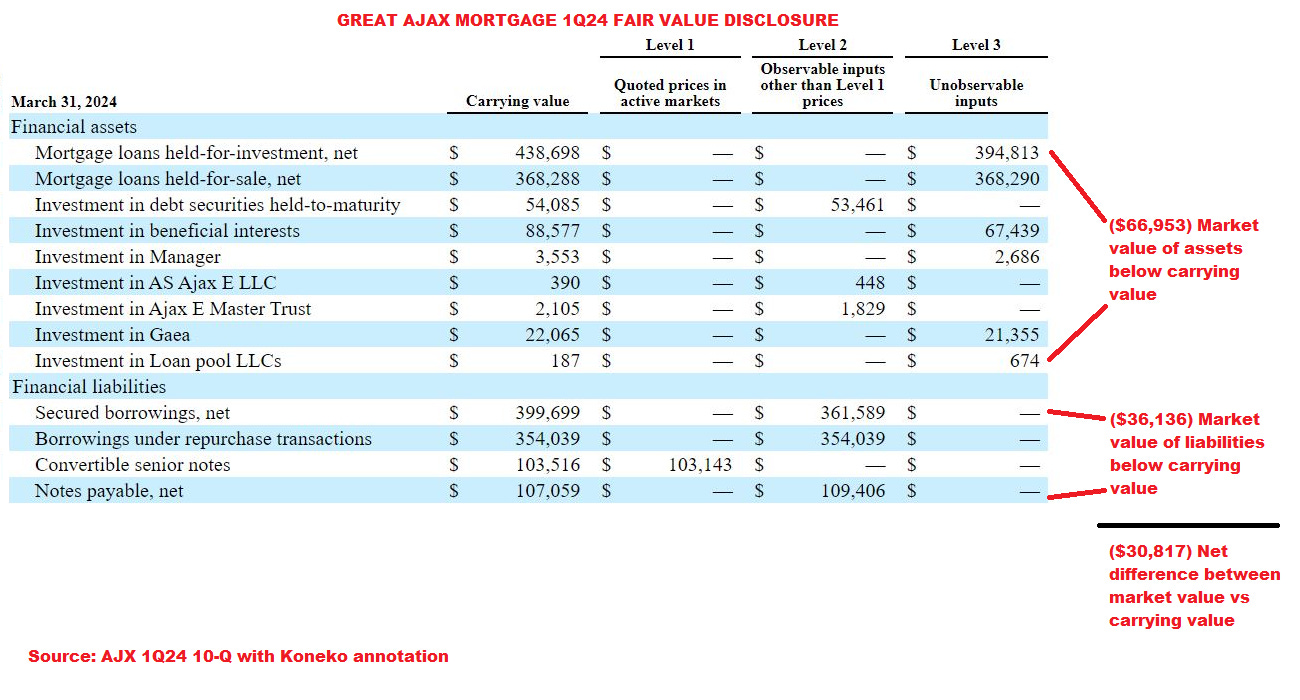
Task: Click carrying value 3,553
Action: point(558,257)
